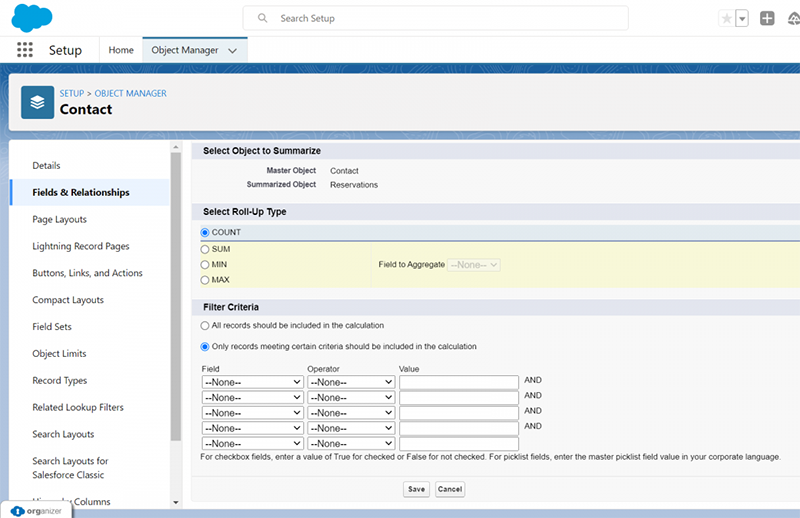800x518 pixels.
Task: Open the third filter row Field dropdown
Action: (x=253, y=413)
